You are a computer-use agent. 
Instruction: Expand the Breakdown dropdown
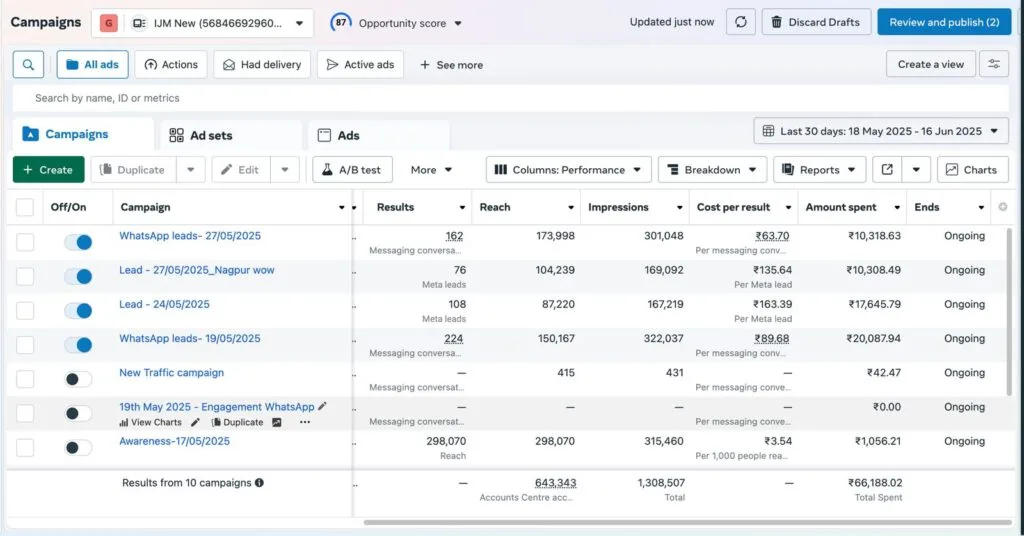712,170
